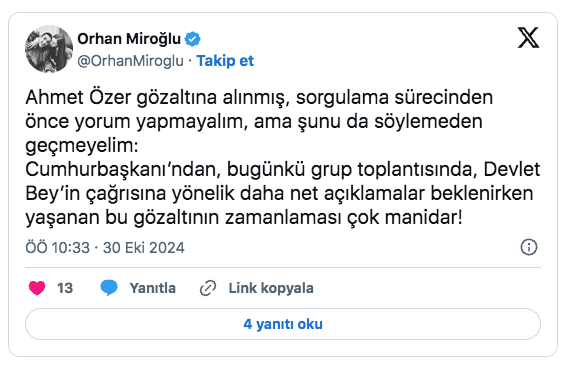
Task: Click the tweet line starting Ahmet Özer gözaltına
Action: click(x=259, y=98)
